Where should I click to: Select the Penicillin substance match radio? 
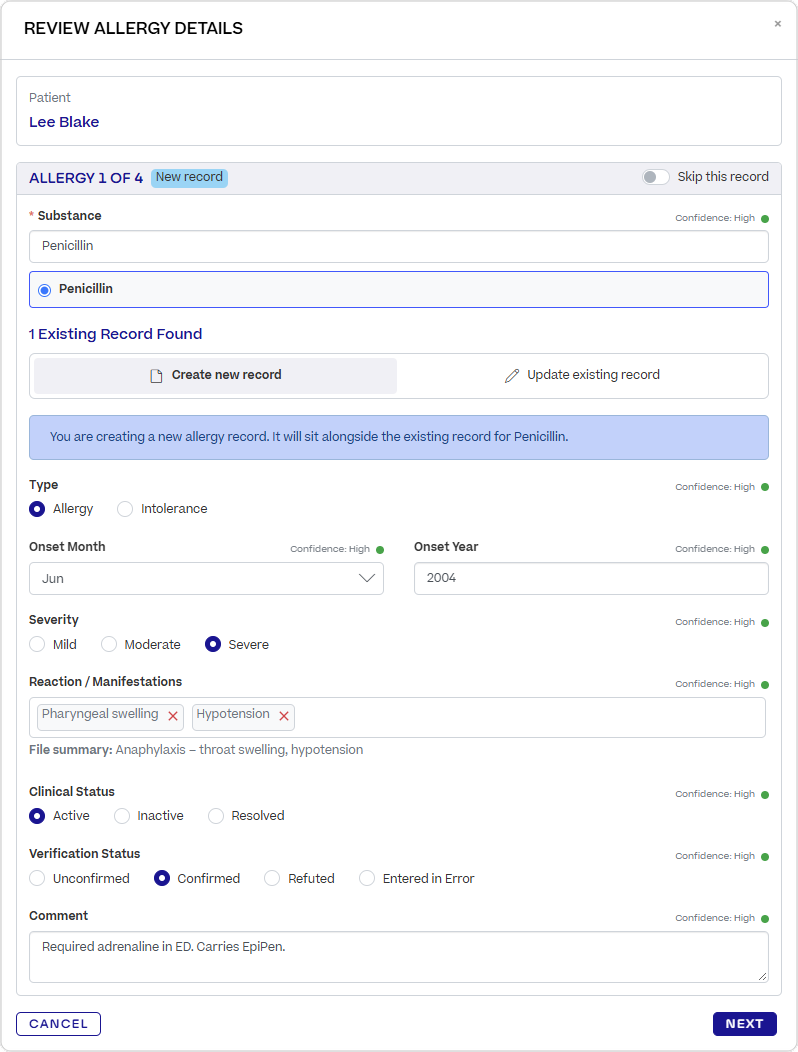point(44,290)
